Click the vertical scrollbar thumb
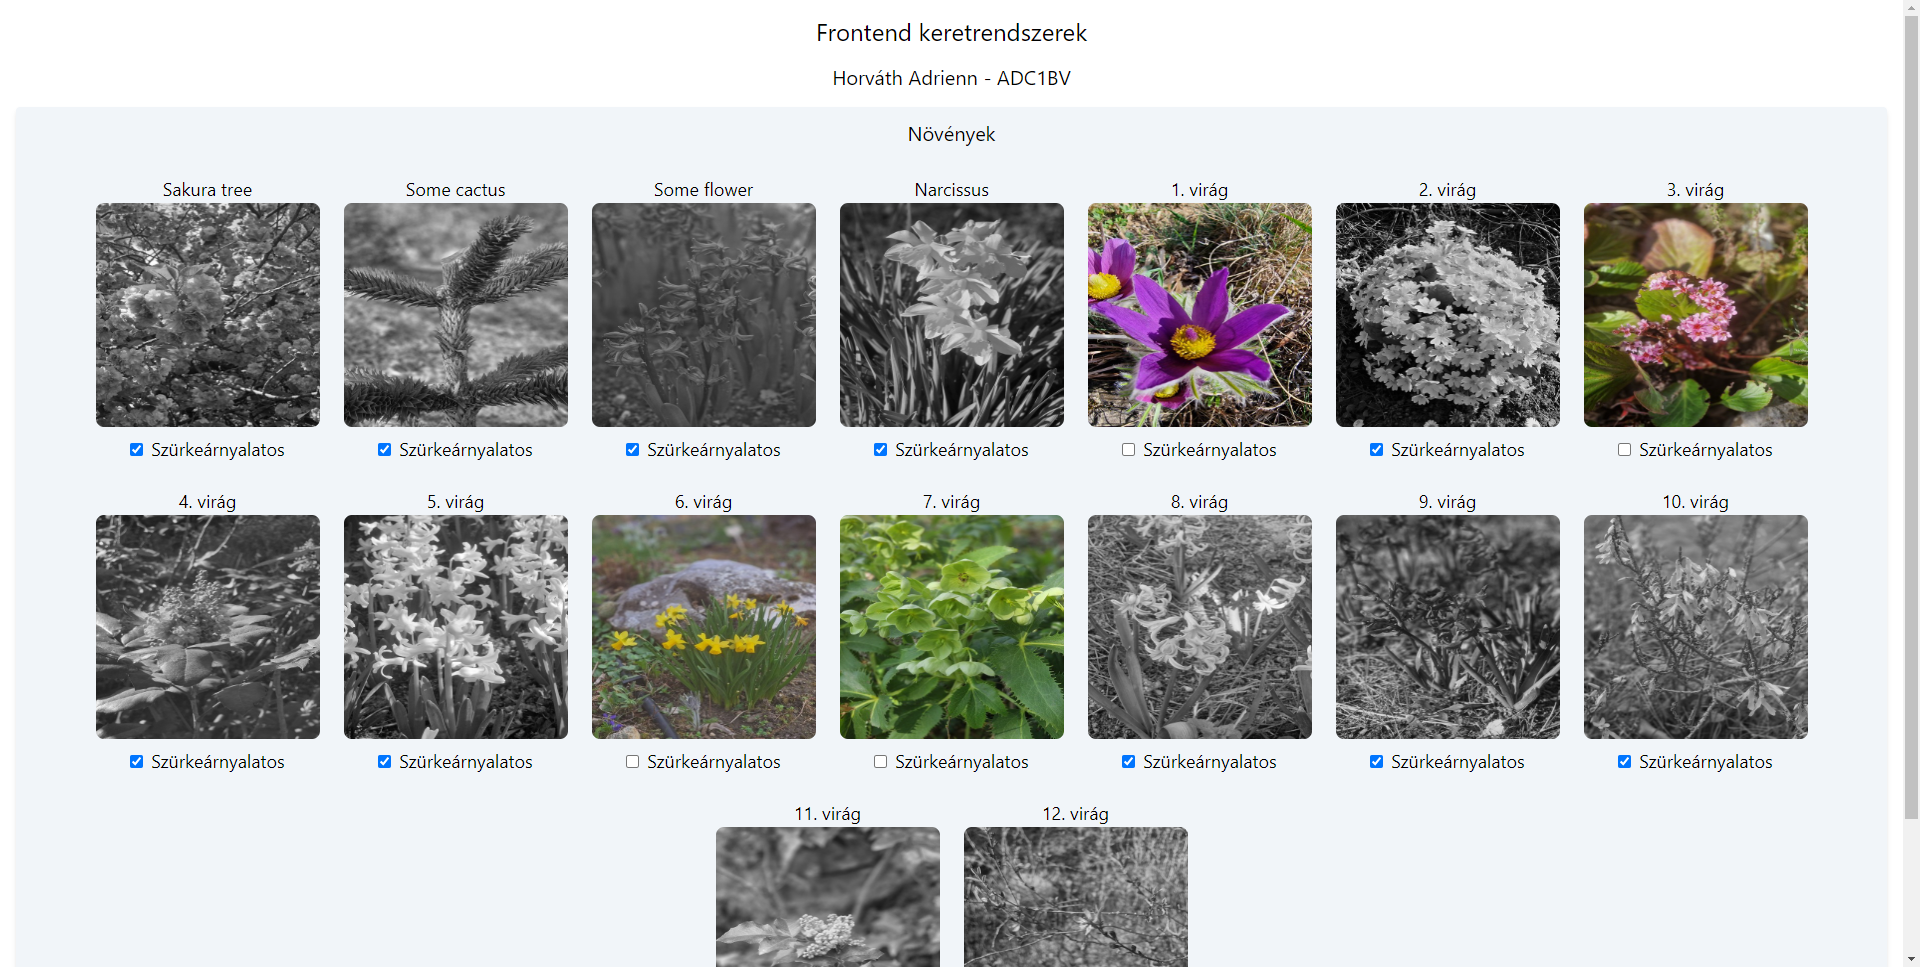Viewport: 1920px width, 967px height. pyautogui.click(x=1911, y=416)
